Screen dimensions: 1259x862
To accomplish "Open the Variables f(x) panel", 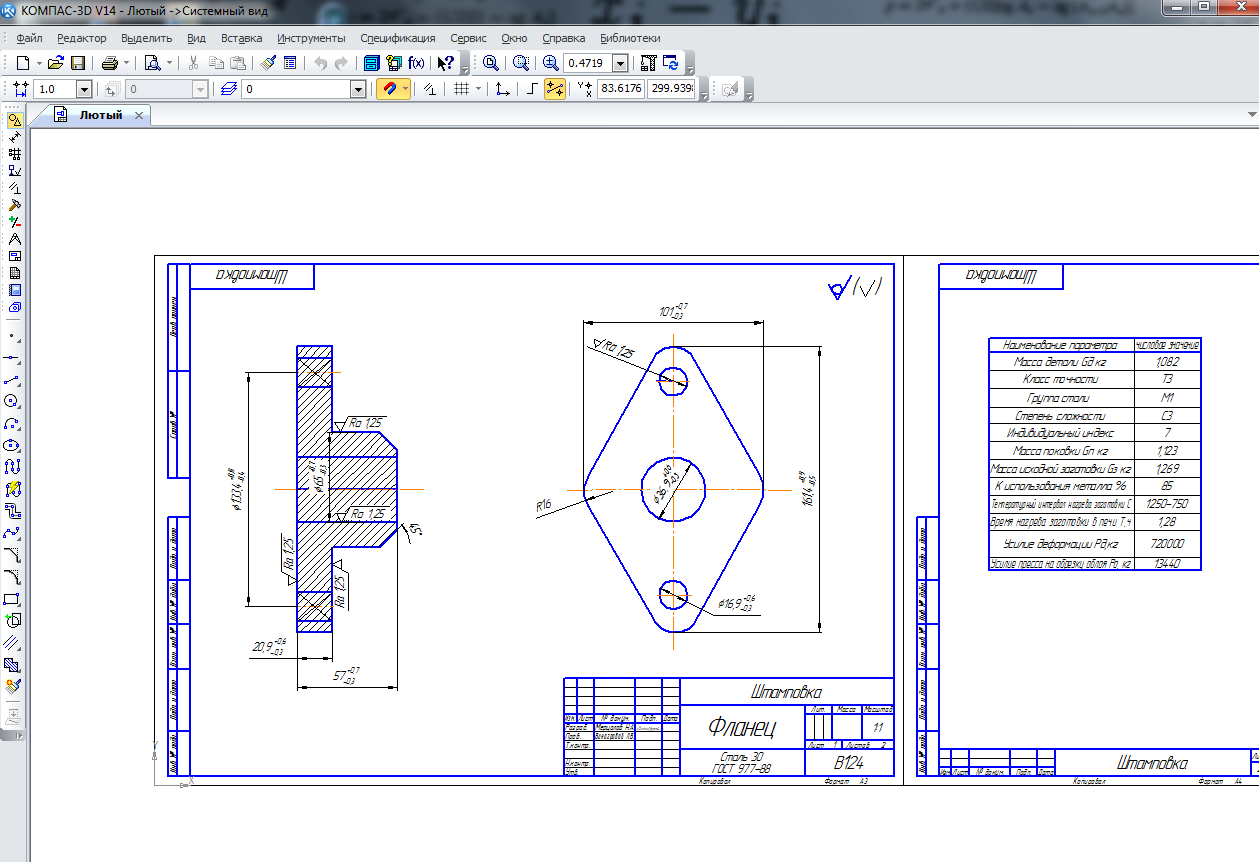I will (x=416, y=63).
